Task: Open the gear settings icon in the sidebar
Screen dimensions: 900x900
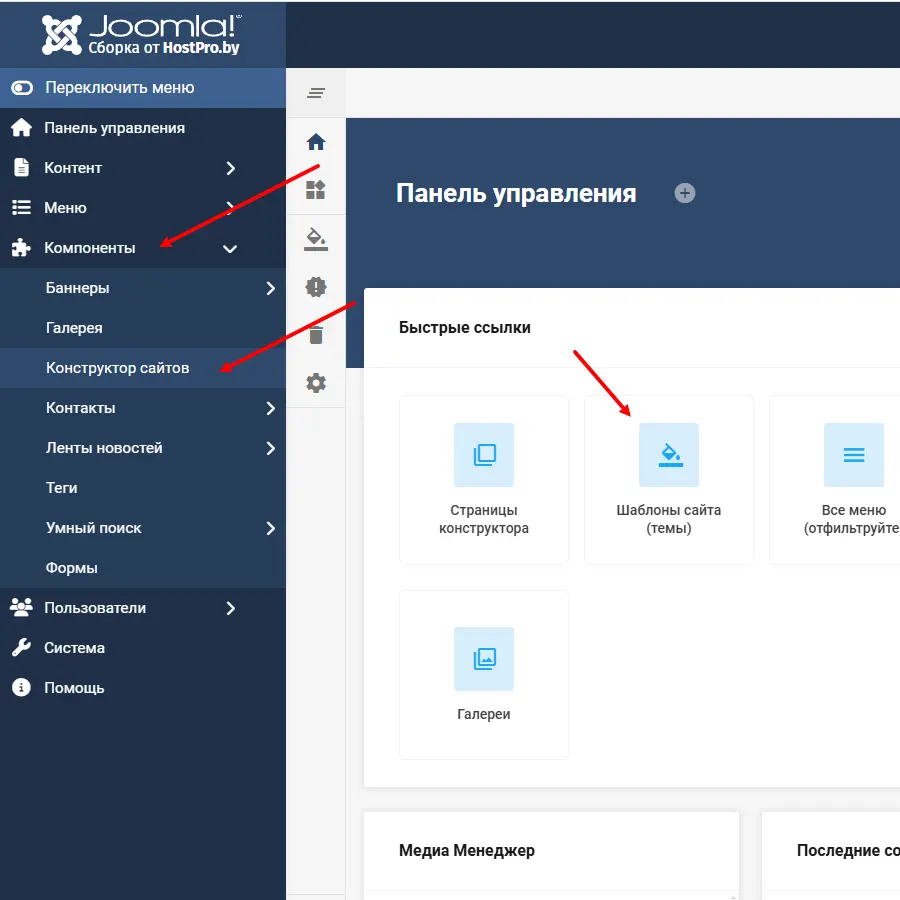Action: 316,383
